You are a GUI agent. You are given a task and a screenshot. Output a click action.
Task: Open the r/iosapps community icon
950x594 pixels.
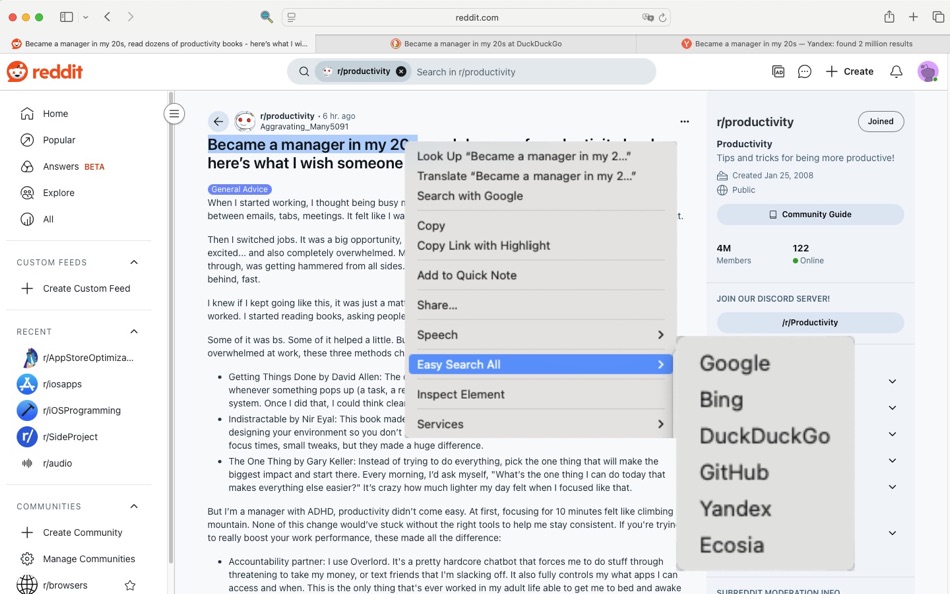click(x=26, y=383)
